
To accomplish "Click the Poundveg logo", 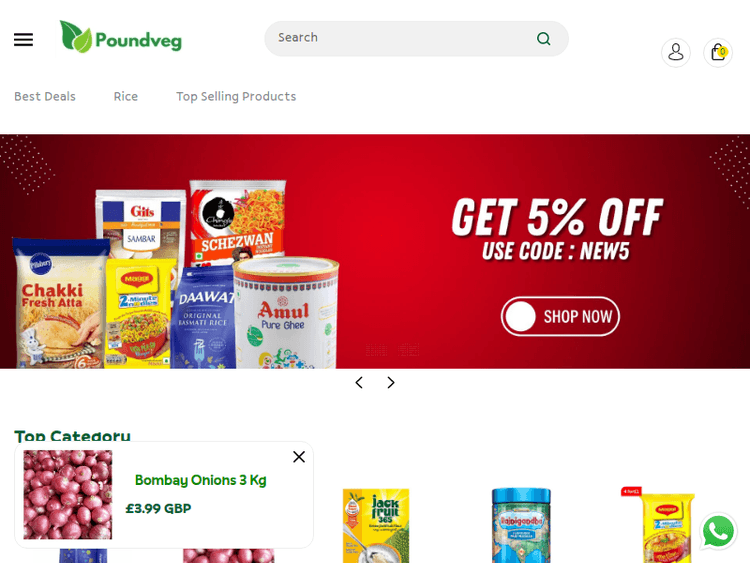I will click(121, 37).
